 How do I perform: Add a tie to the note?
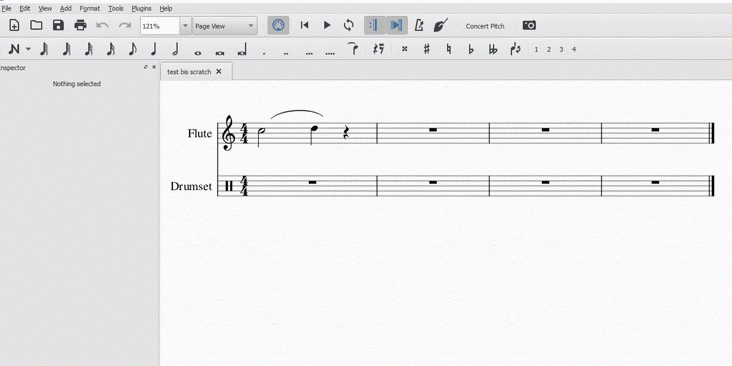point(353,49)
